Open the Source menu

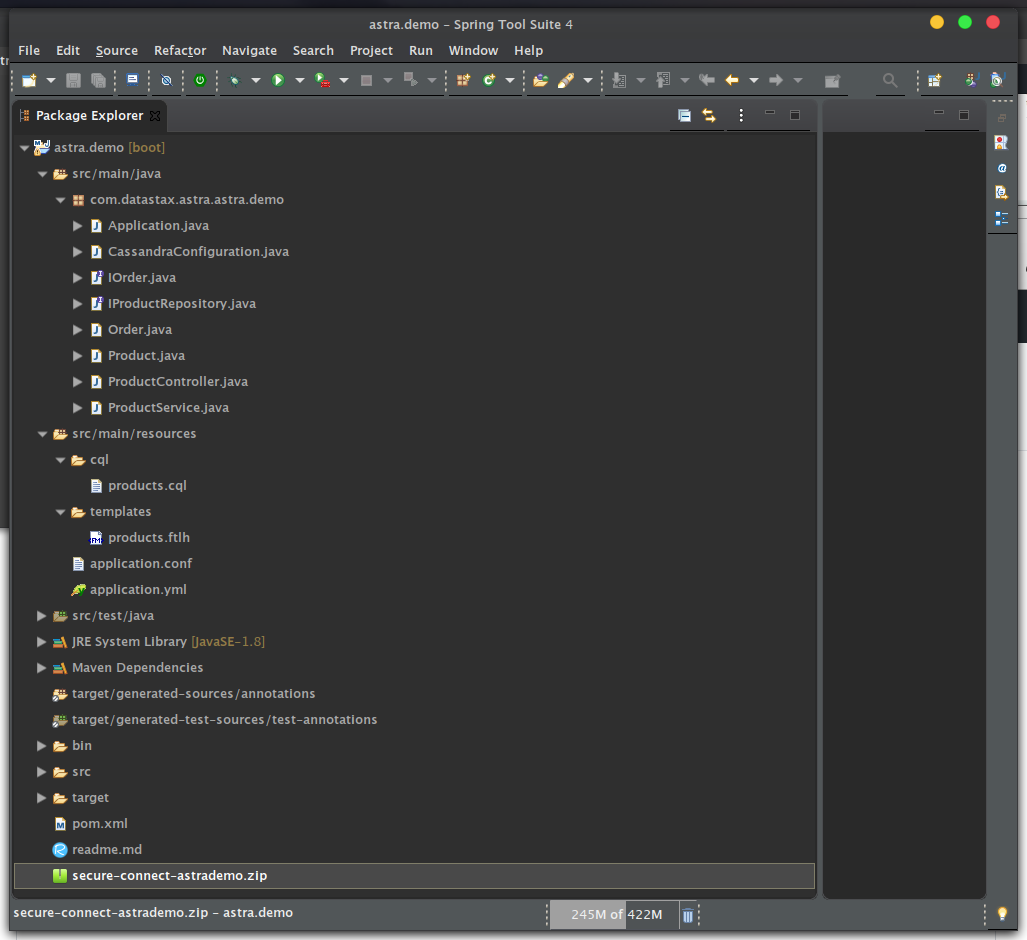tap(117, 50)
